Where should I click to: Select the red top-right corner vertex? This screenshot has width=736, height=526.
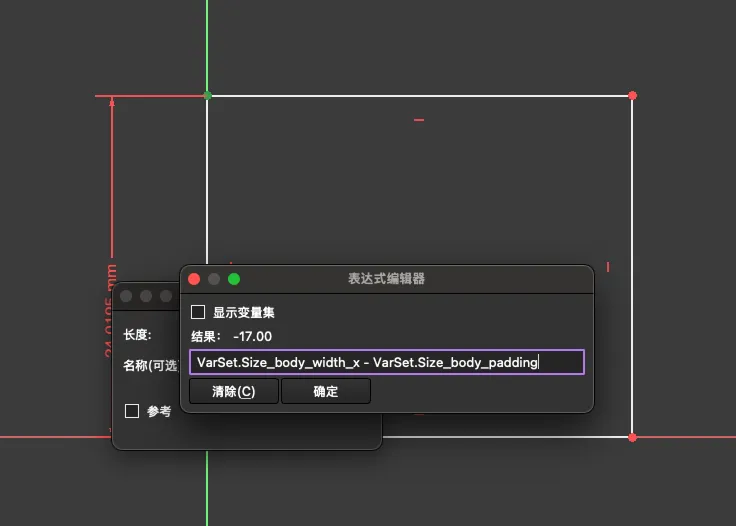click(632, 96)
